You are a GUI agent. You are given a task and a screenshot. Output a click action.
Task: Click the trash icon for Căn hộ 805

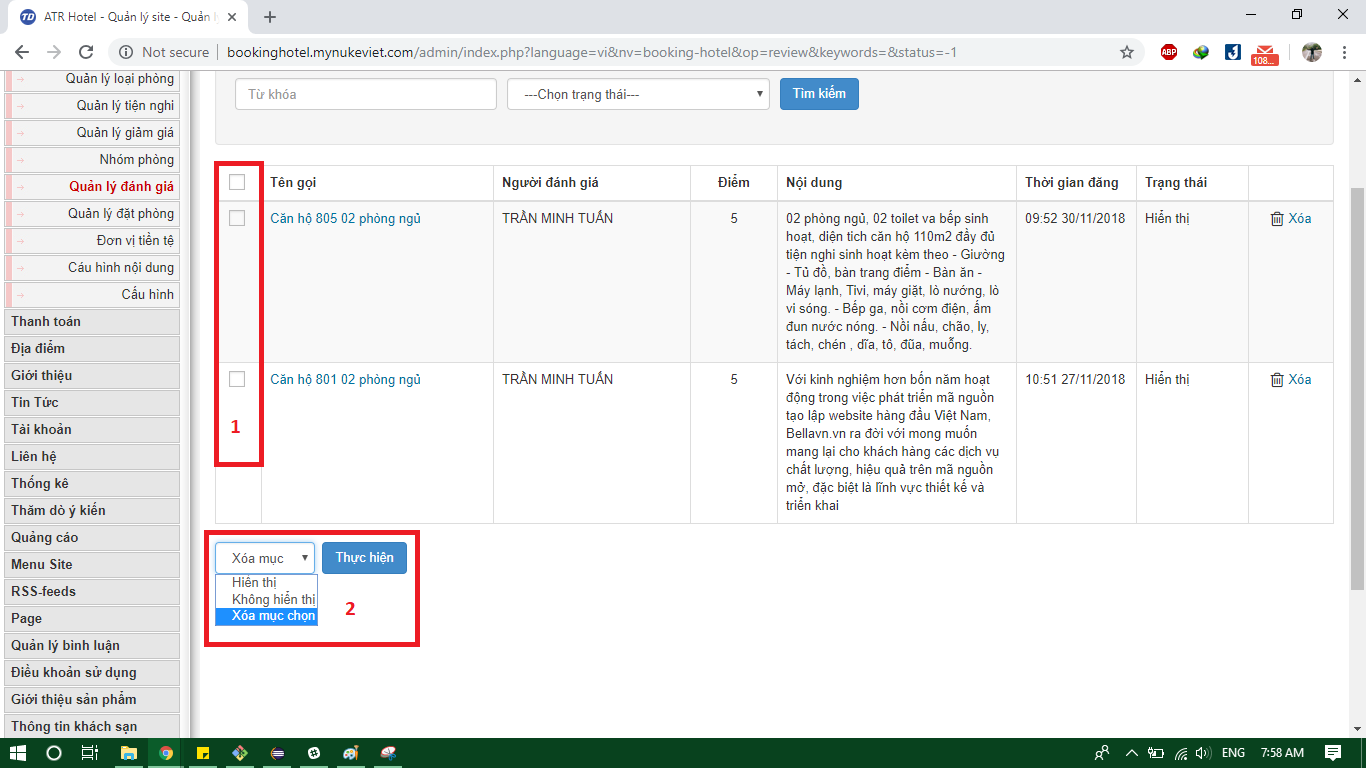[x=1276, y=219]
